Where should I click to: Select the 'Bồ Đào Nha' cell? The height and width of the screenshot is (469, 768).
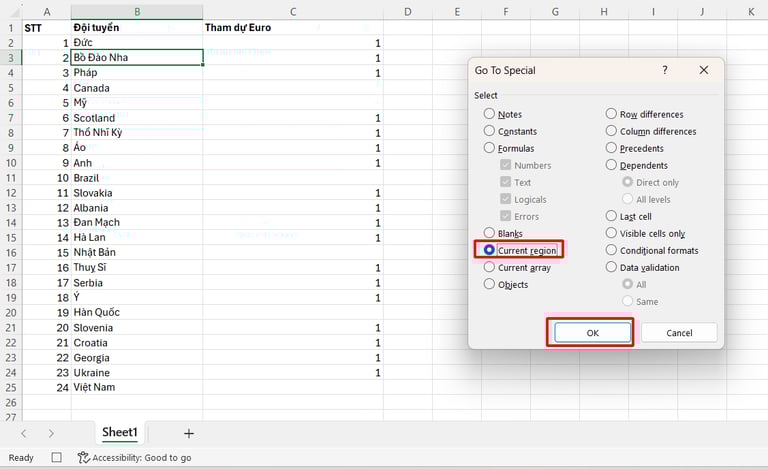click(x=137, y=57)
